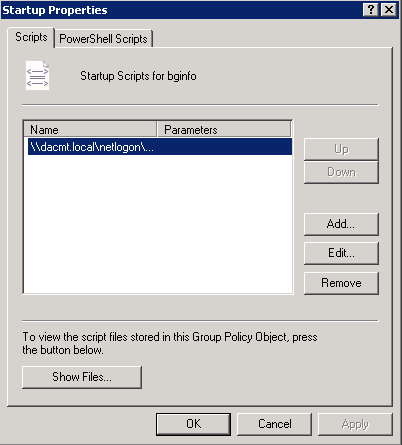Screen dimensions: 402x445
Task: Select the \\dacmt.local\netlogon script entry
Action: pyautogui.click(x=160, y=147)
